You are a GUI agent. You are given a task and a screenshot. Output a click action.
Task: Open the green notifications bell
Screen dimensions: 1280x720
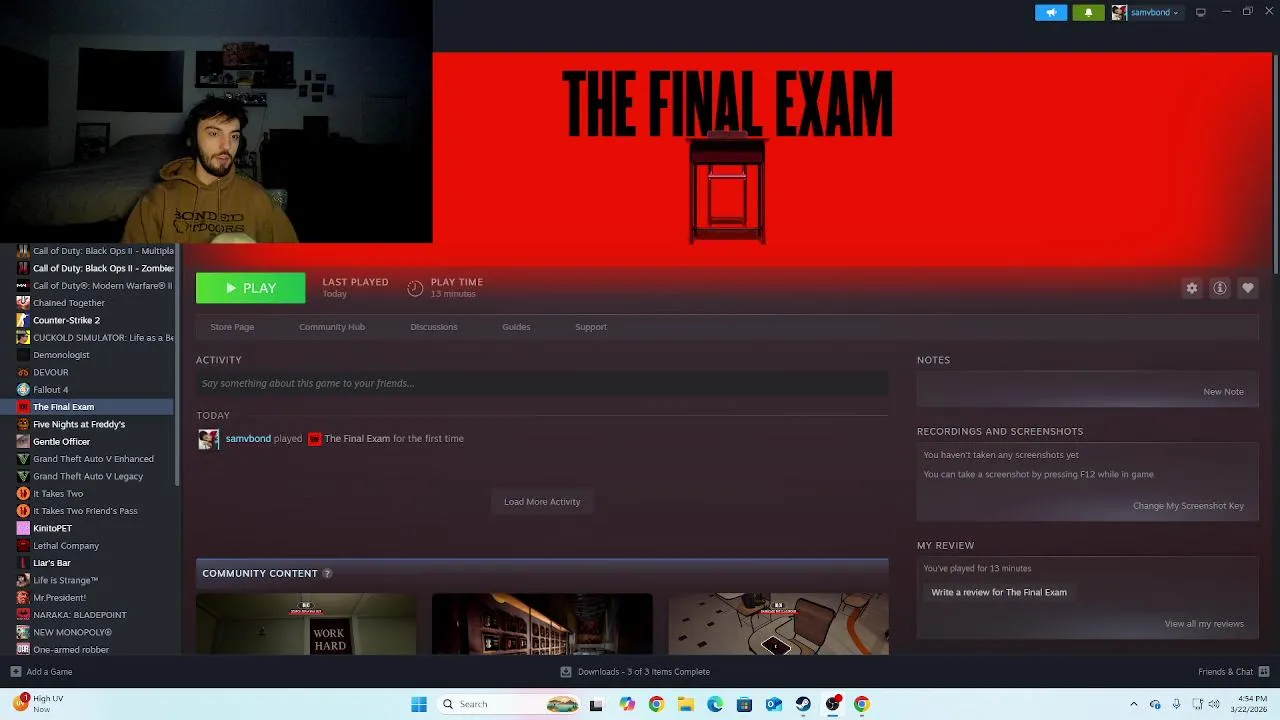click(1088, 13)
